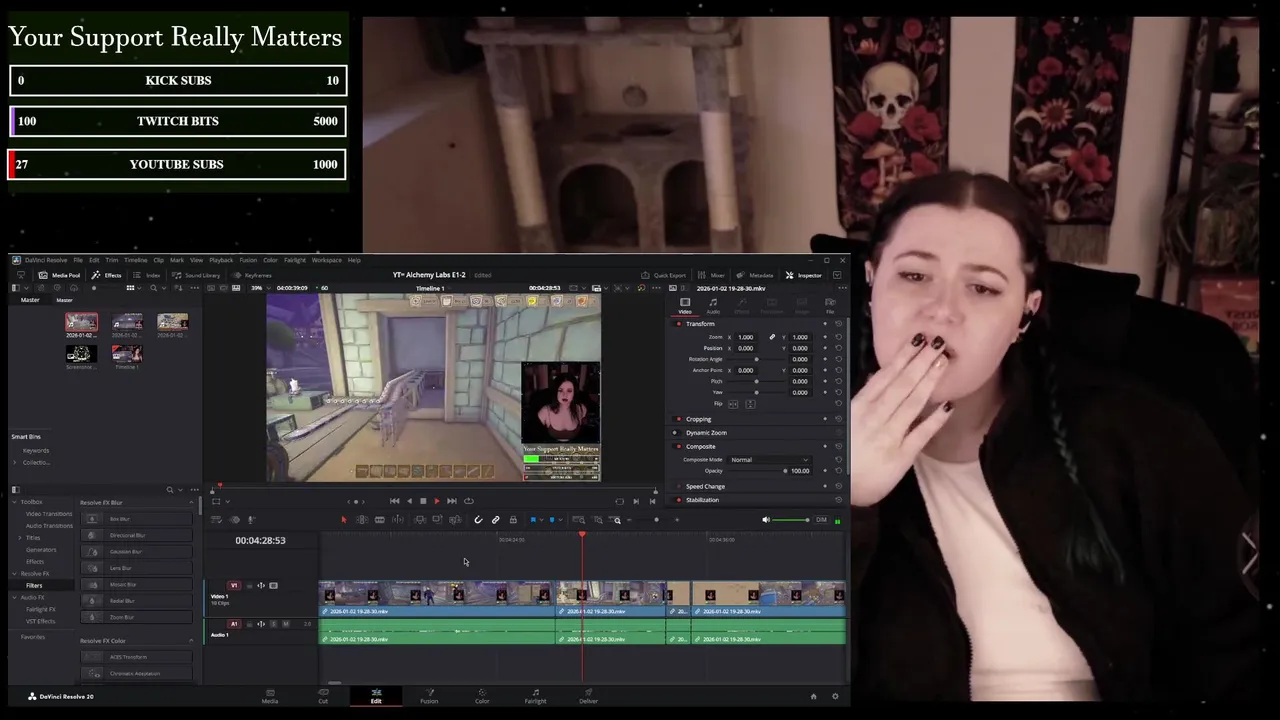
Task: Open the Playback menu
Action: point(221,260)
